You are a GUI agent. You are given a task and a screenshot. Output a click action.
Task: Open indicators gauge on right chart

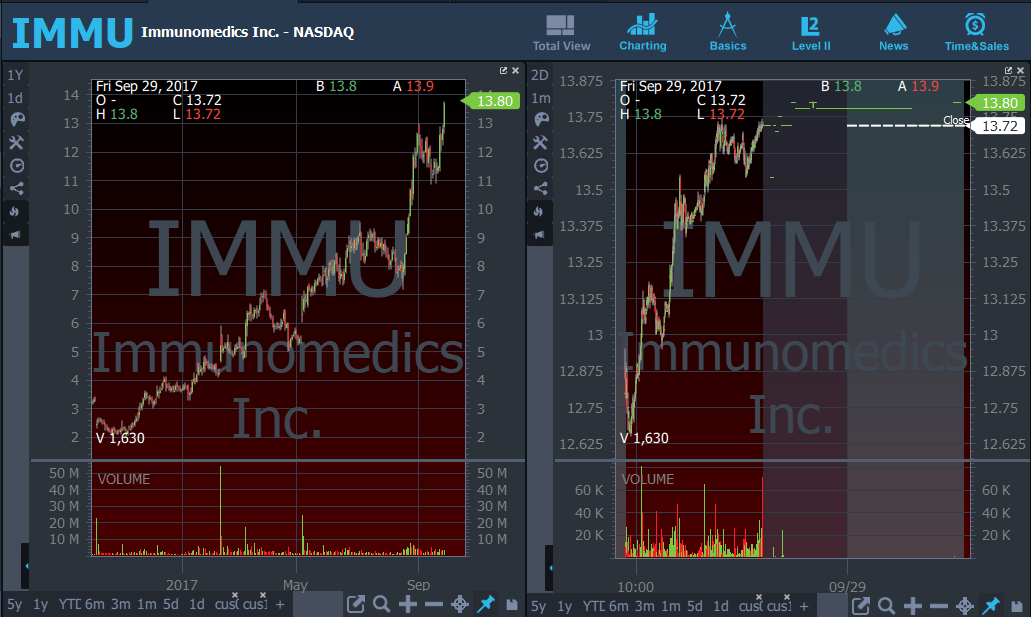(x=540, y=165)
